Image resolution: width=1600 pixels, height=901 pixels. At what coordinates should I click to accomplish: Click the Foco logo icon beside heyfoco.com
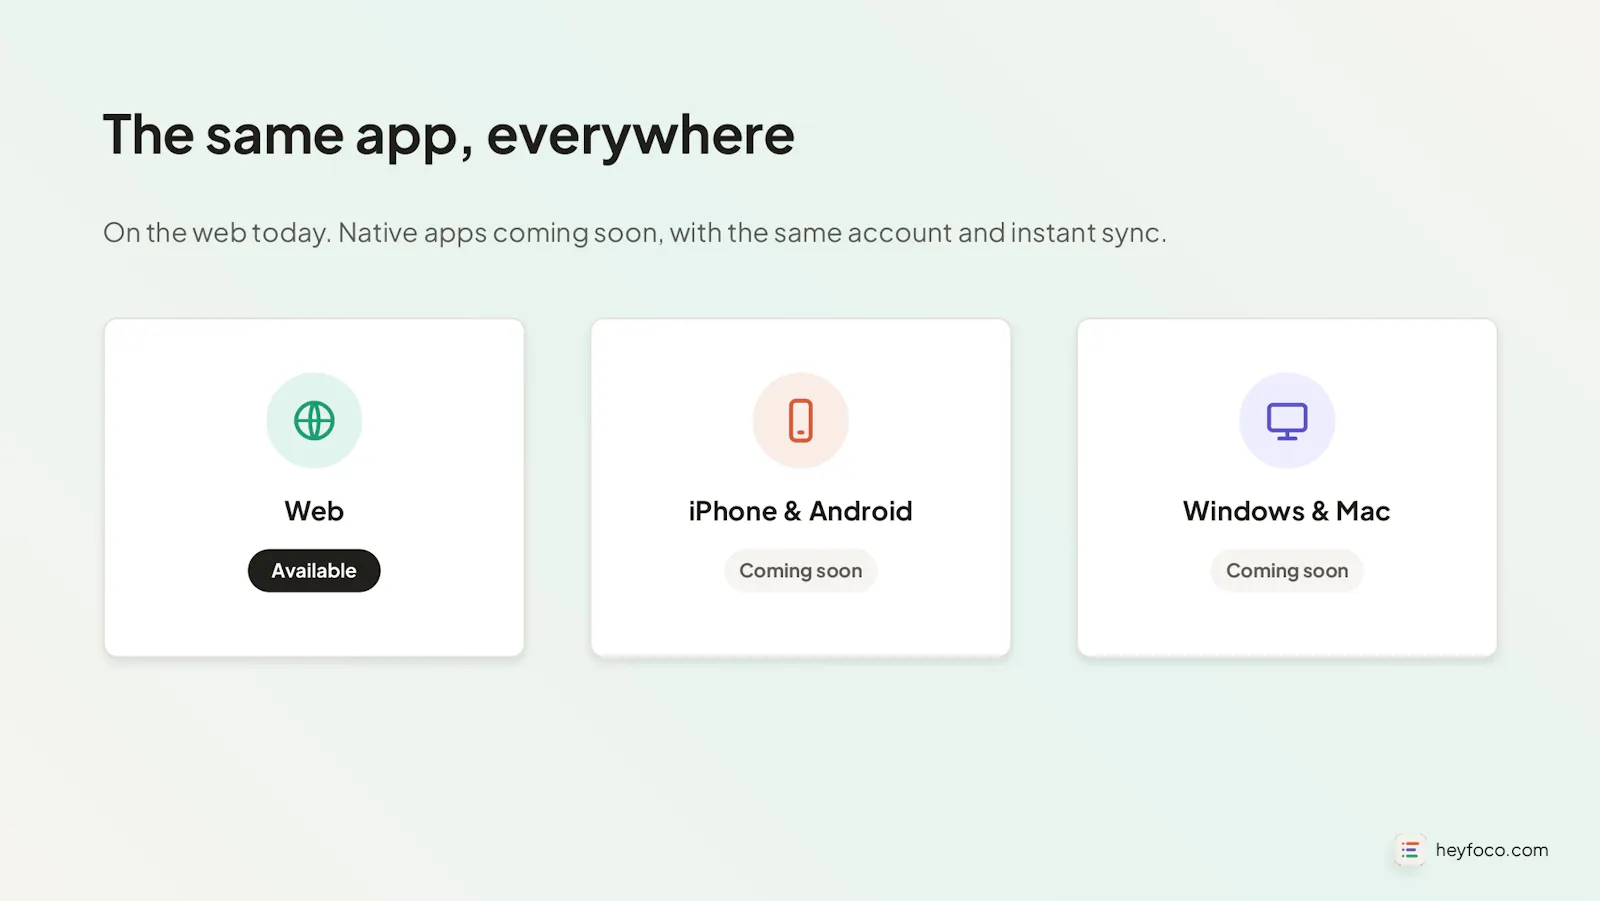(x=1410, y=850)
